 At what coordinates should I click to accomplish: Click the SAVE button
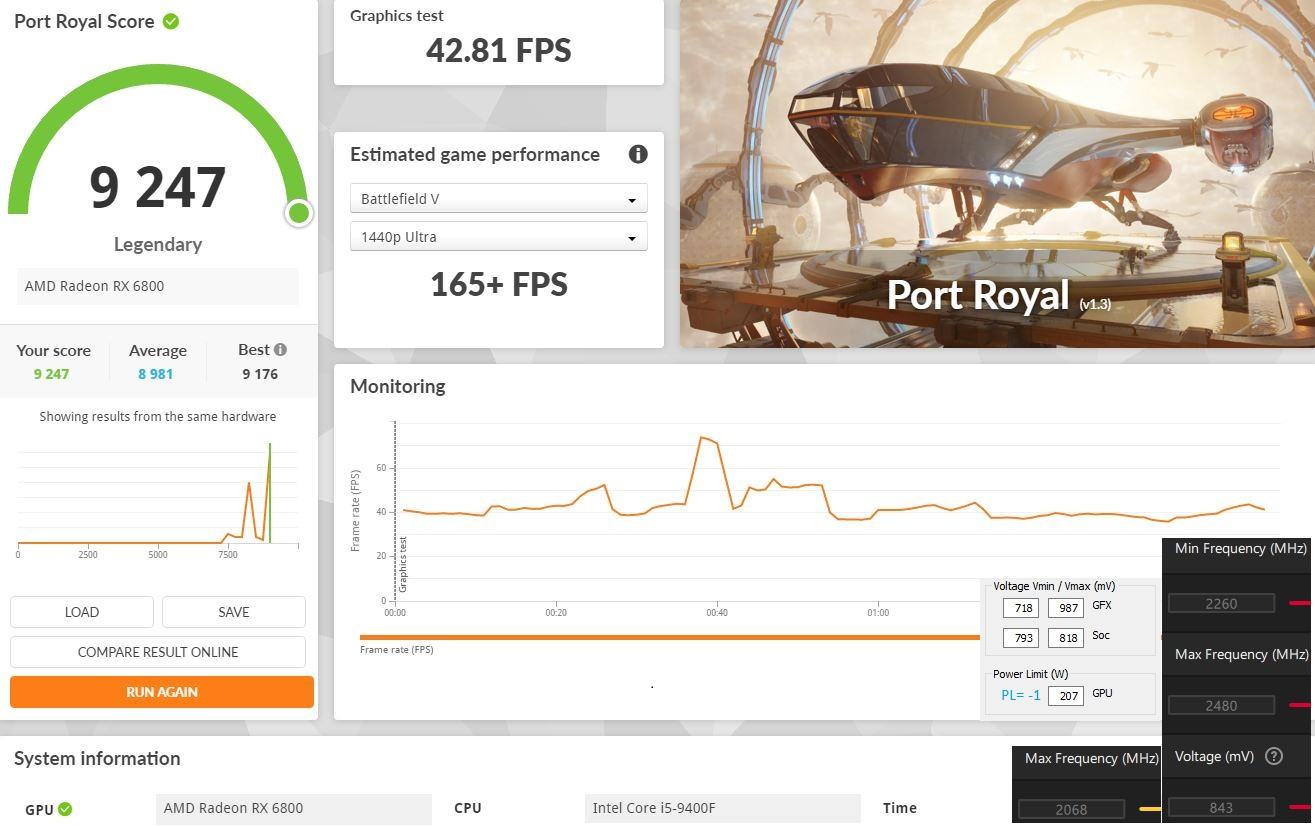coord(234,612)
